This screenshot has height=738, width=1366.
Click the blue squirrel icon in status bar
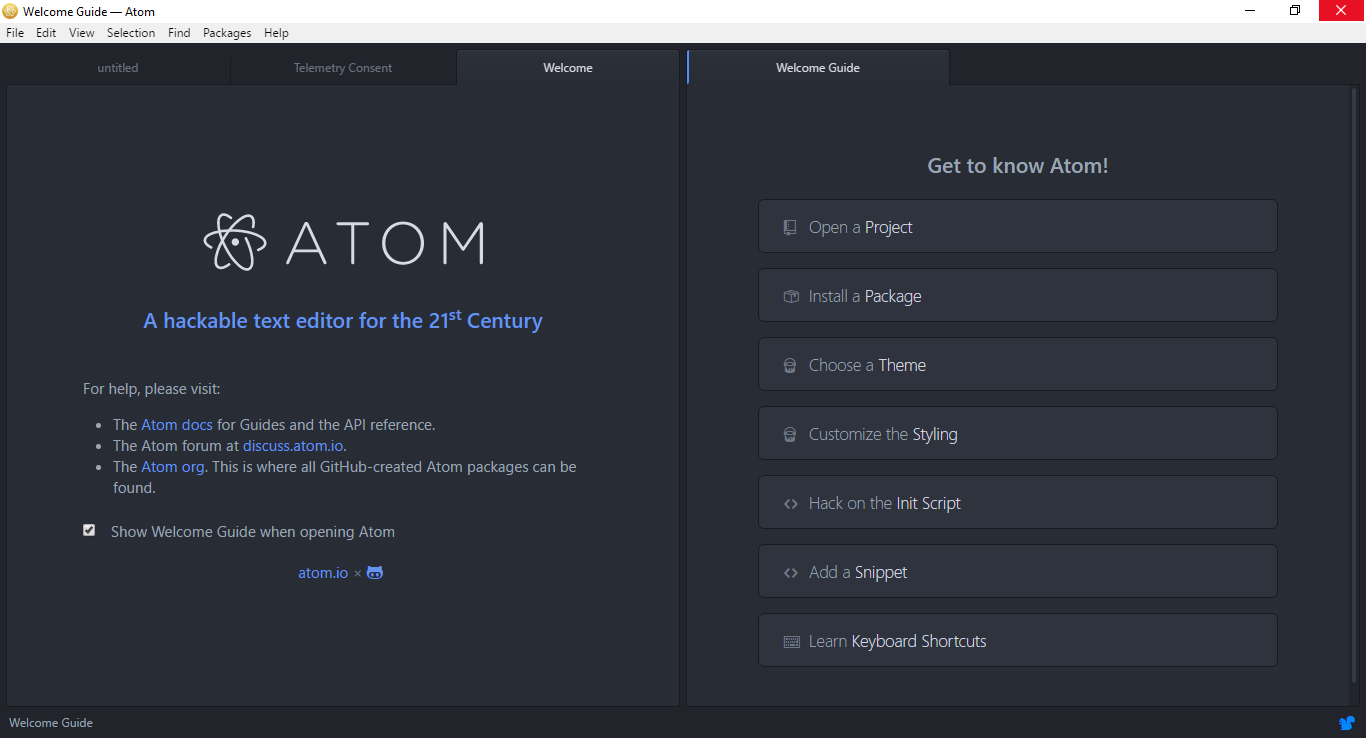click(x=1347, y=723)
